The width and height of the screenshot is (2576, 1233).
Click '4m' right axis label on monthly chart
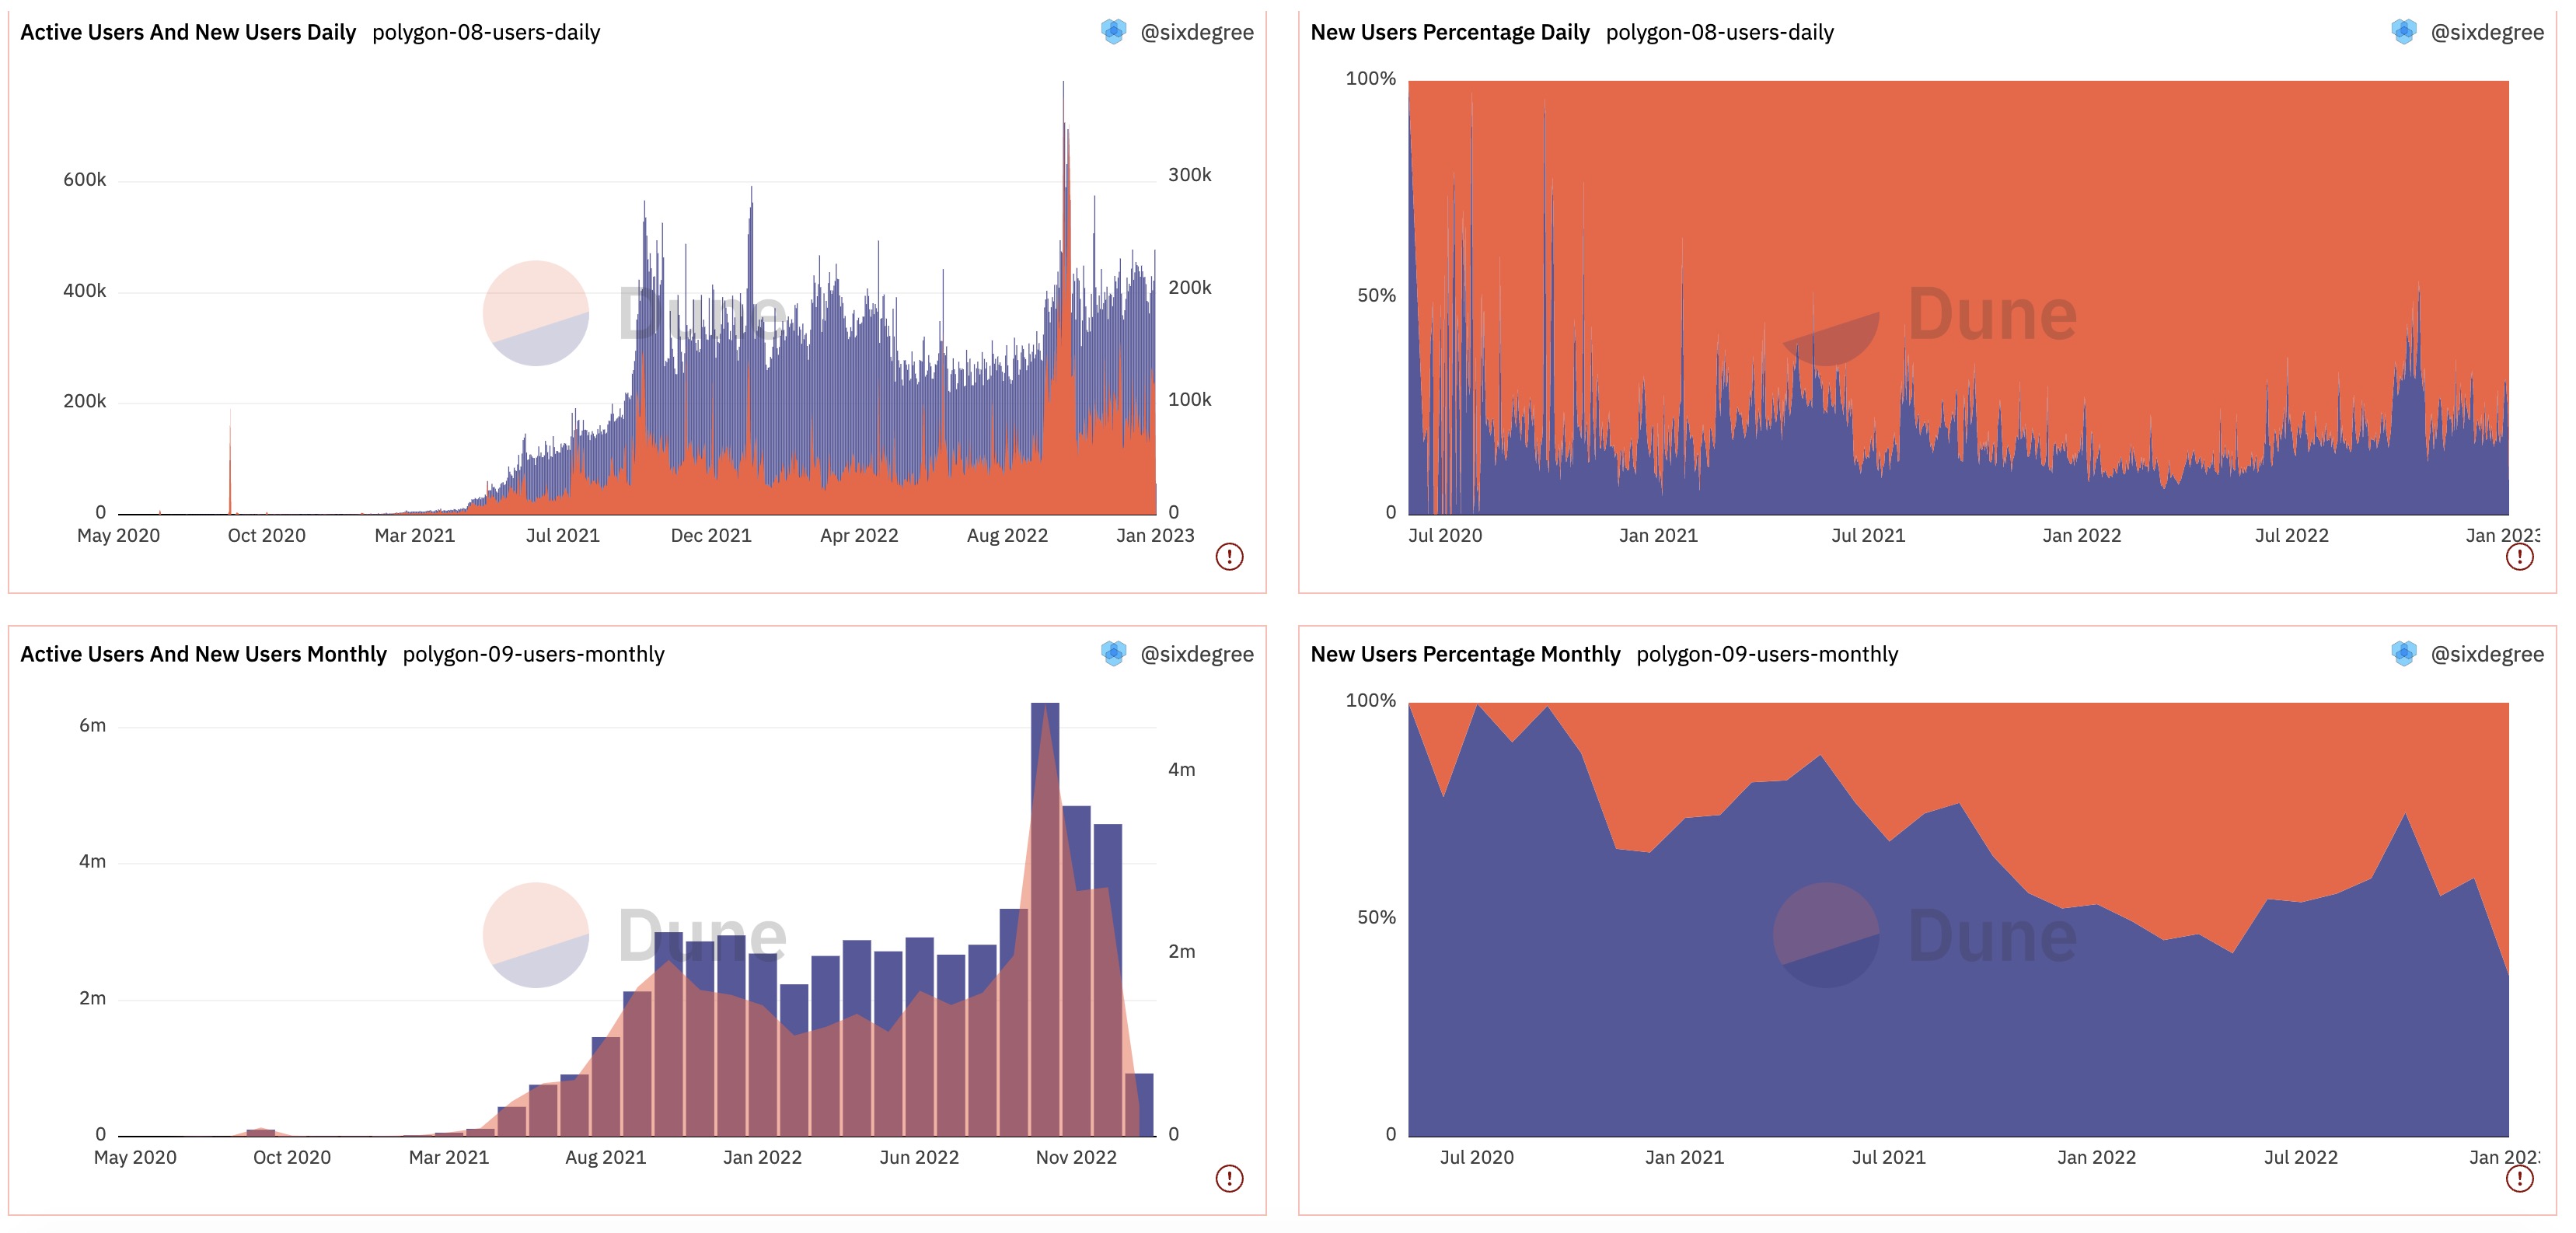(1182, 770)
